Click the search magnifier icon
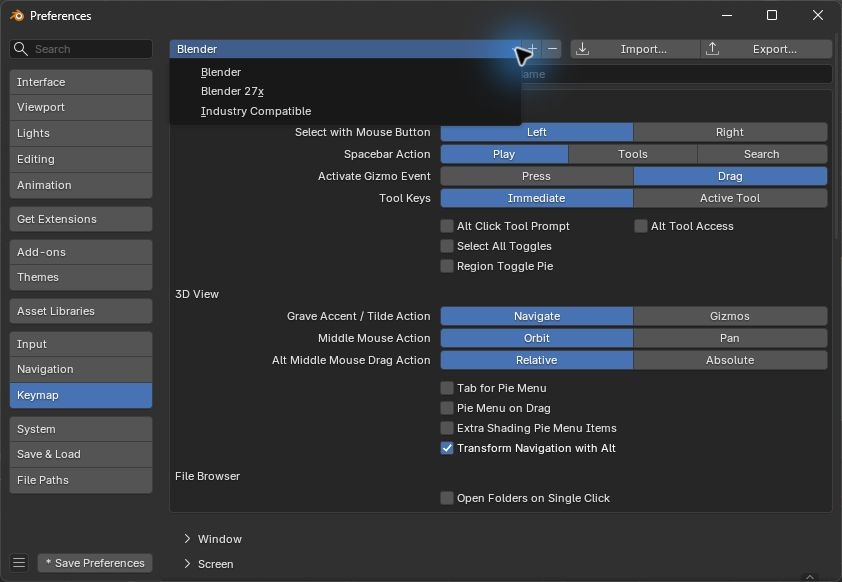 click(x=20, y=49)
